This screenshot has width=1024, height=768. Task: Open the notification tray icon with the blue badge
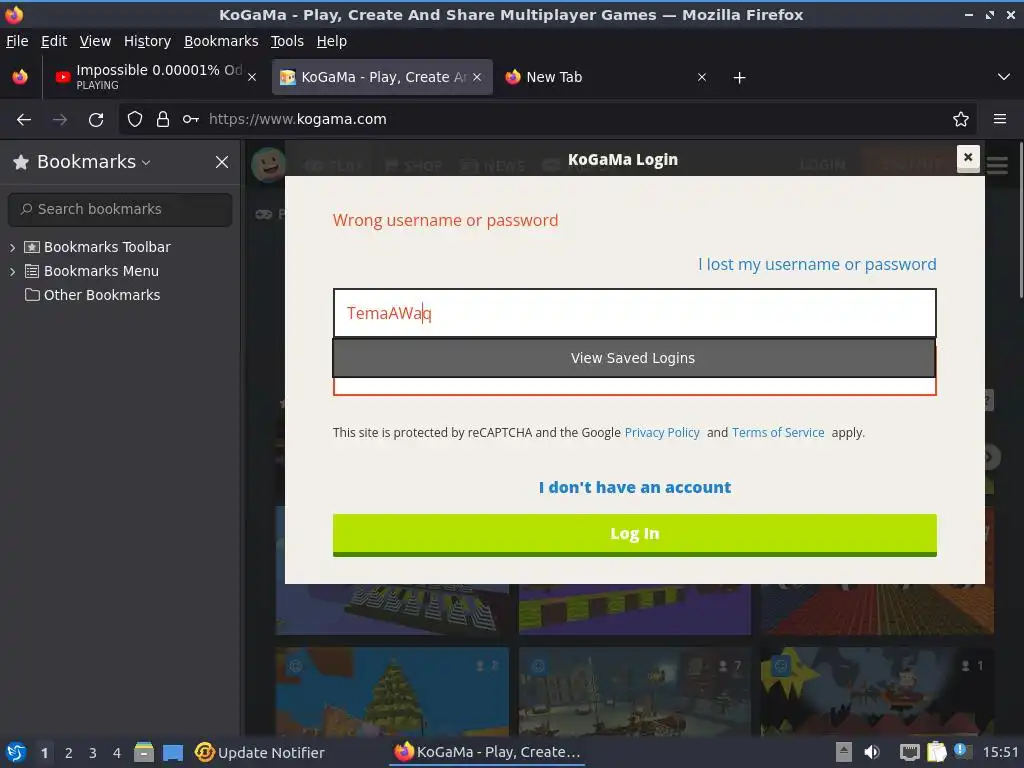pyautogui.click(x=963, y=751)
